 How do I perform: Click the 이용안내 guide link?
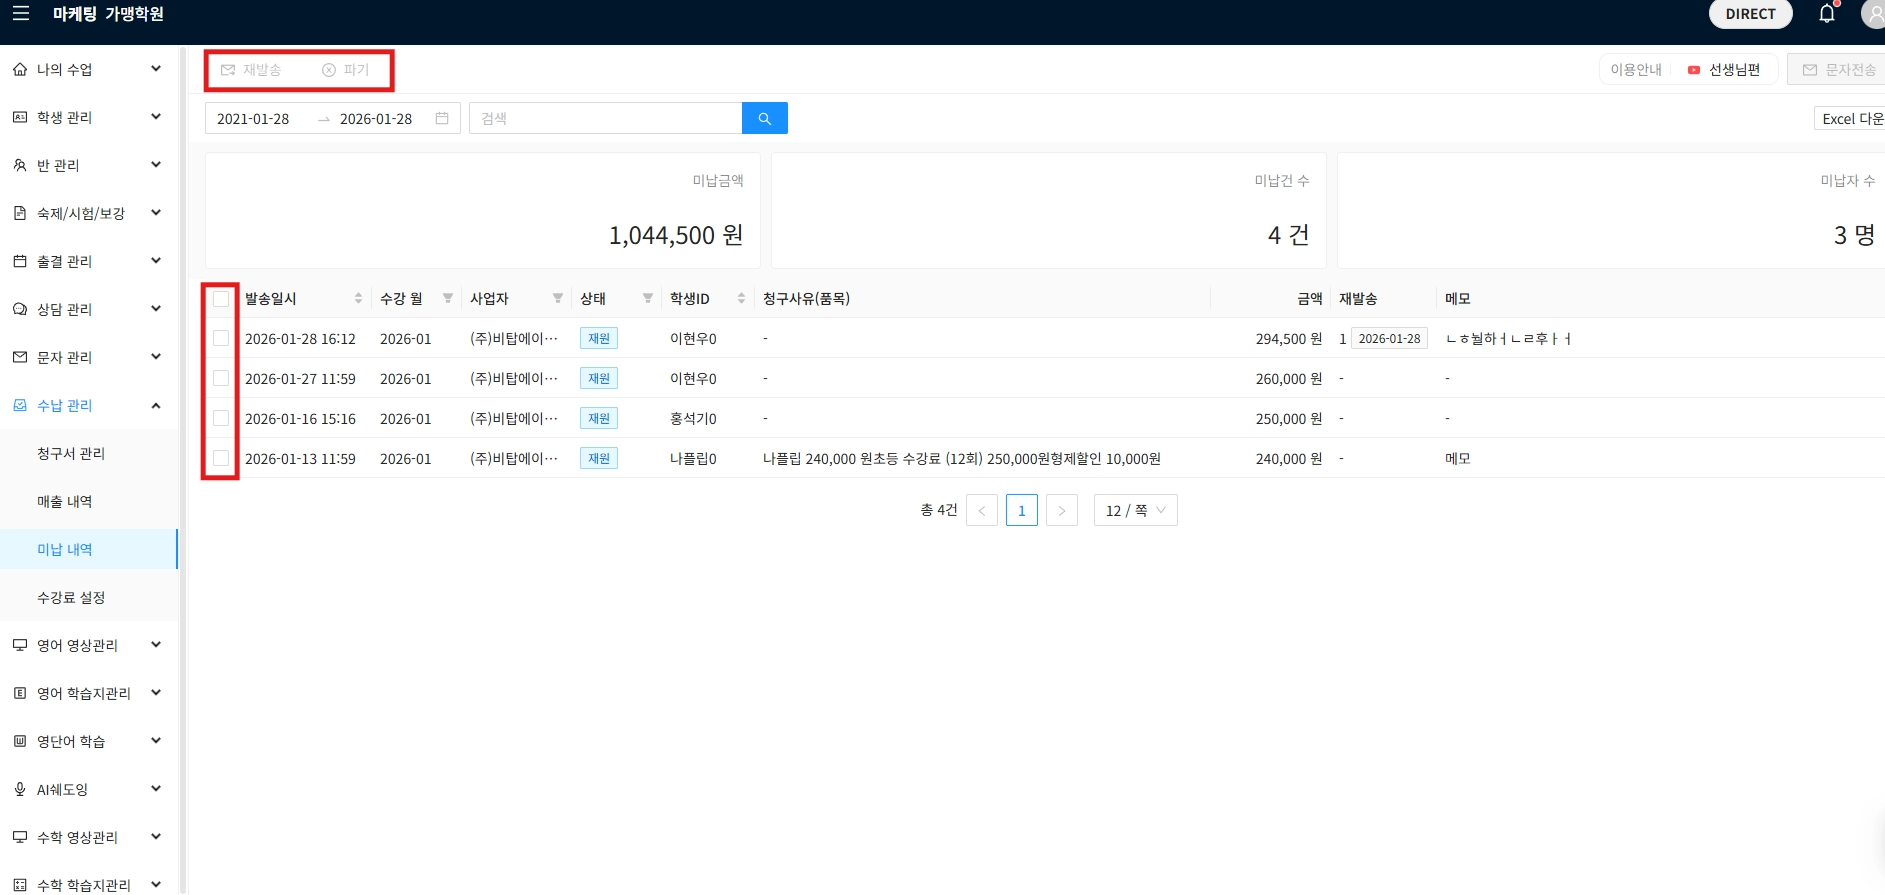pos(1636,70)
